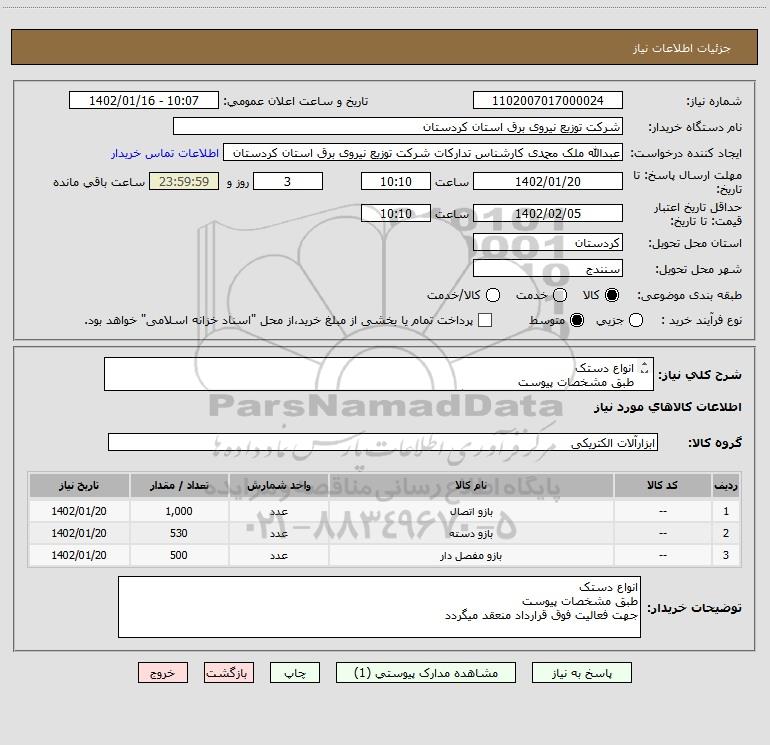Toggle the اسناد خزانه اسلامی payment checkbox

tap(485, 320)
